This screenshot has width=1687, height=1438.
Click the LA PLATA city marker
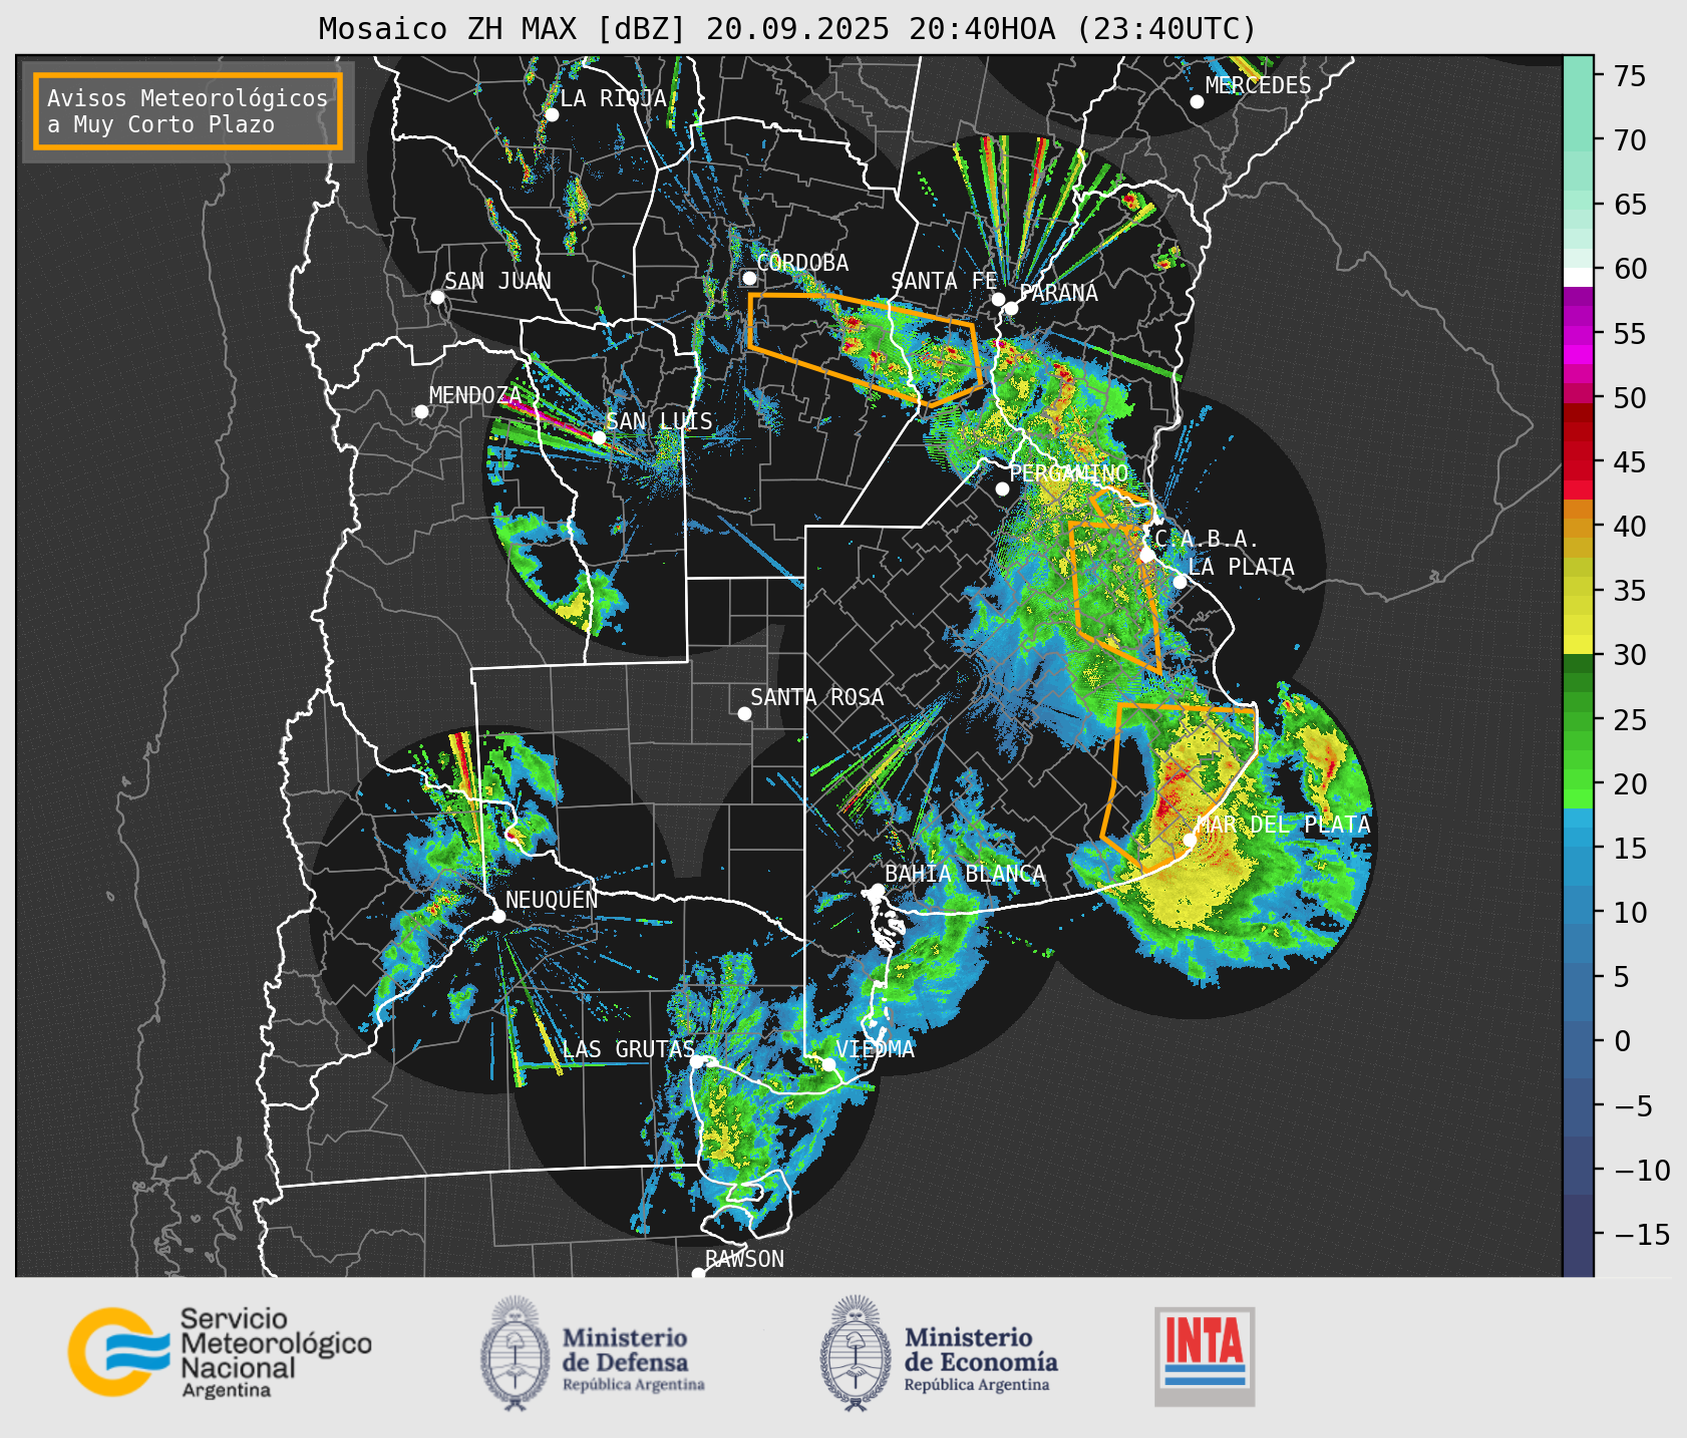[1180, 582]
